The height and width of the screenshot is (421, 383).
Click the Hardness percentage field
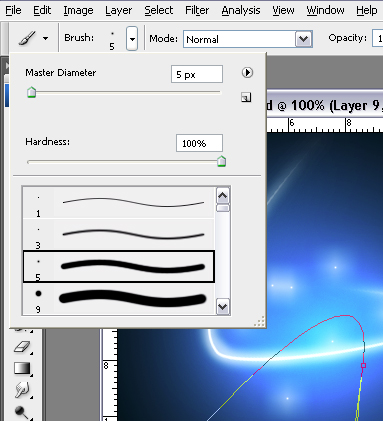pyautogui.click(x=199, y=143)
